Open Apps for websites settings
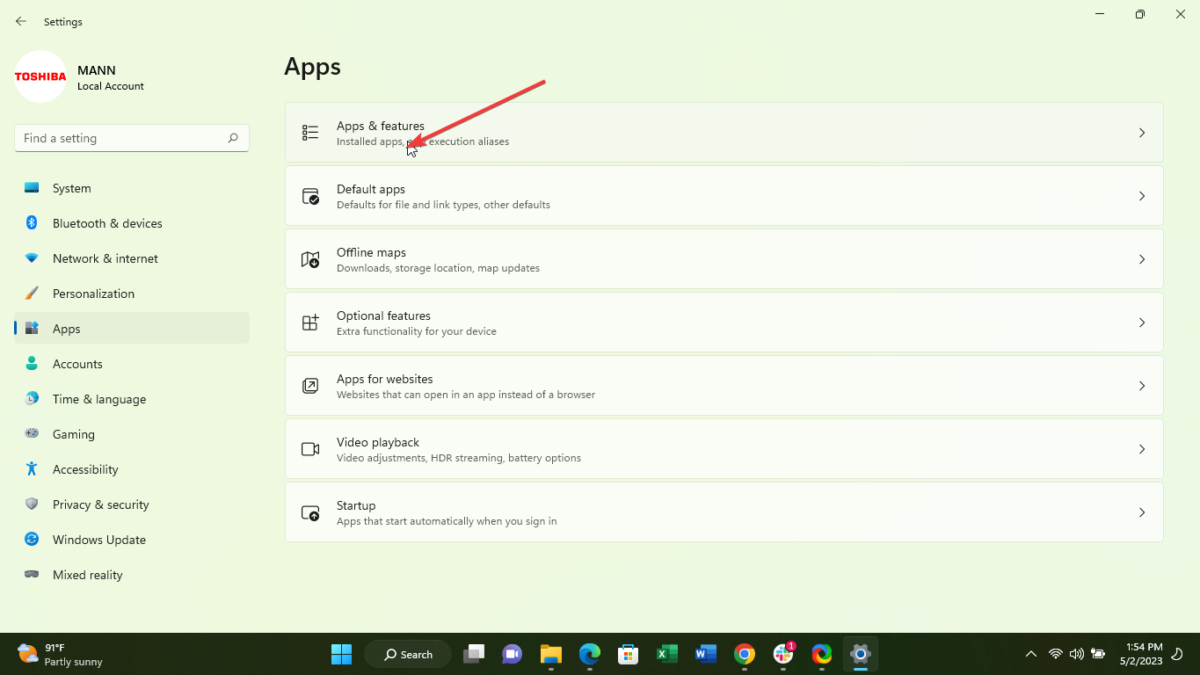The height and width of the screenshot is (675, 1200). click(724, 386)
